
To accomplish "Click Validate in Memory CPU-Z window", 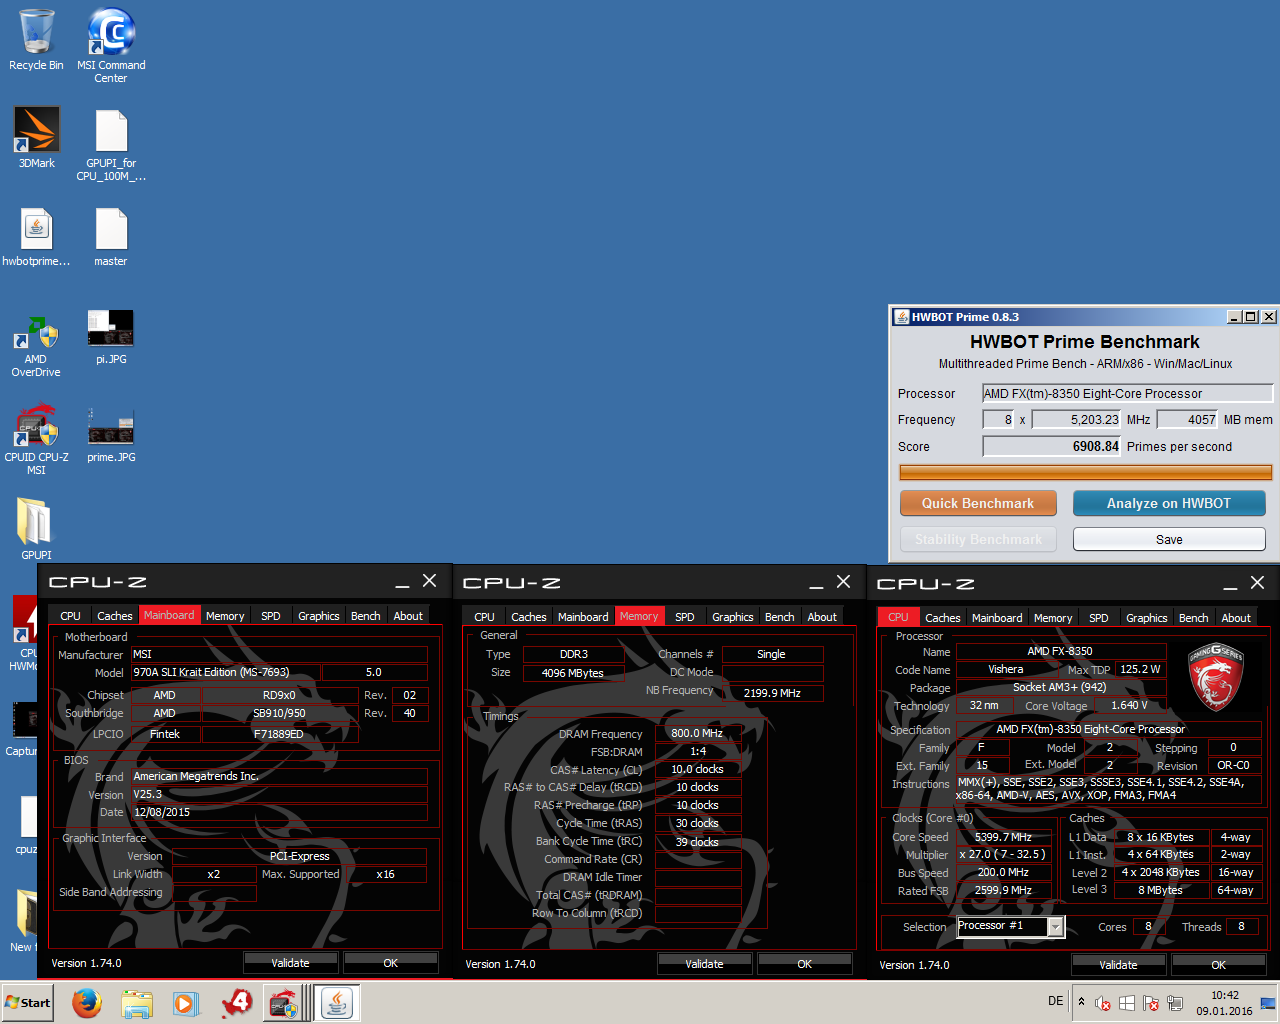I will coord(705,964).
